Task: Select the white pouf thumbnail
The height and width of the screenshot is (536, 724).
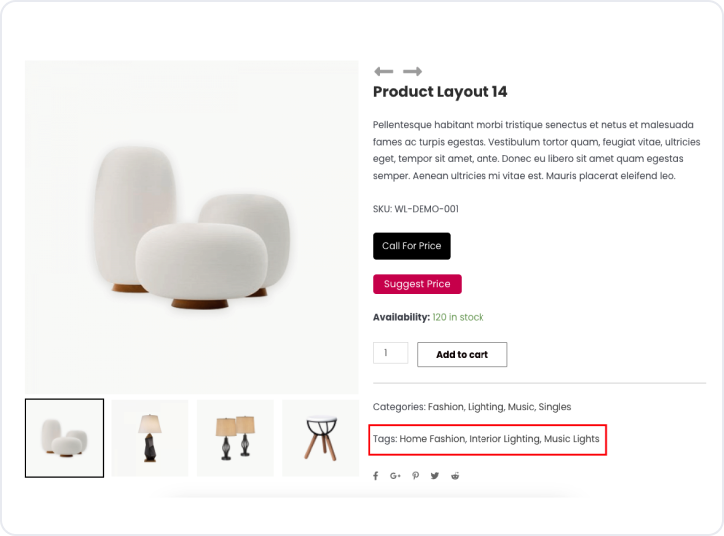Action: [x=64, y=438]
